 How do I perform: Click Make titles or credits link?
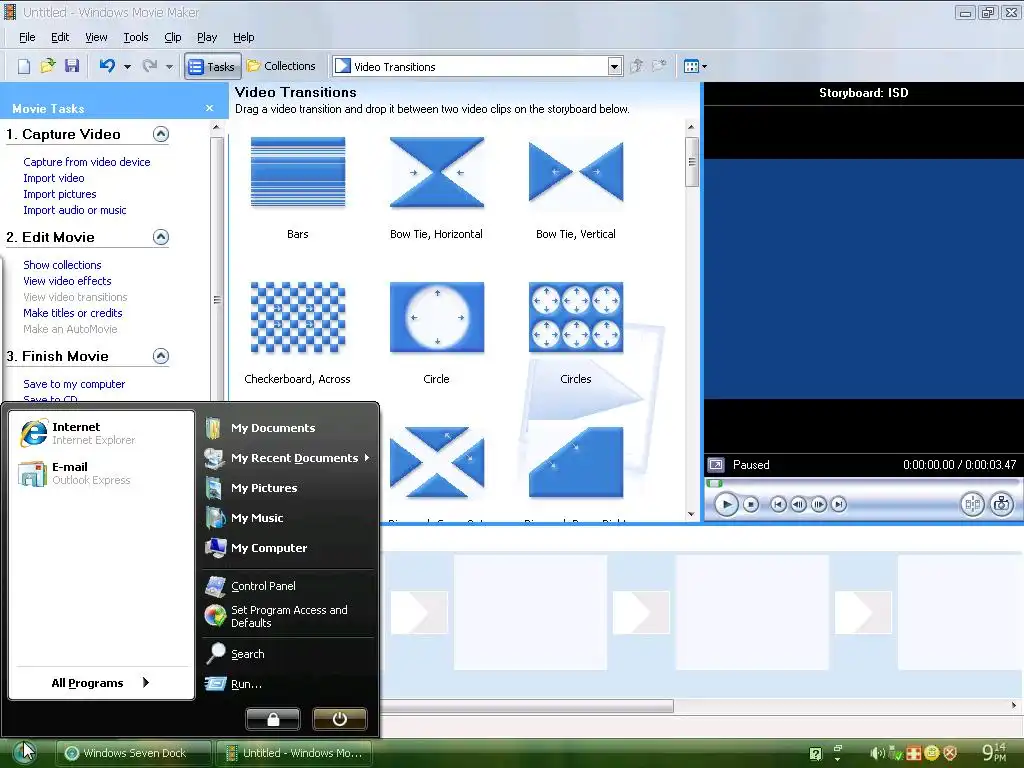pyautogui.click(x=72, y=313)
